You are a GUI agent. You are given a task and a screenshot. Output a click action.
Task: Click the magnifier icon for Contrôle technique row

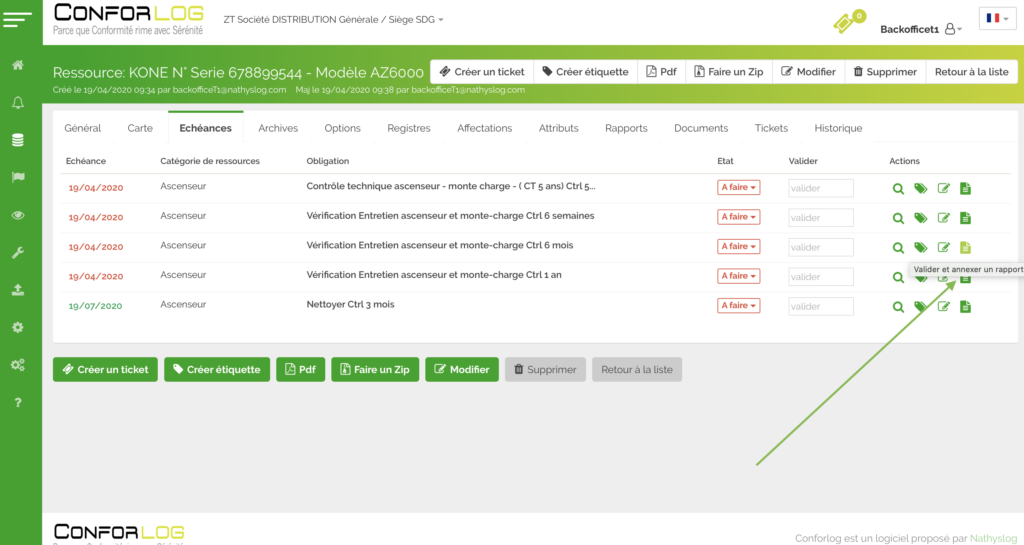[899, 188]
